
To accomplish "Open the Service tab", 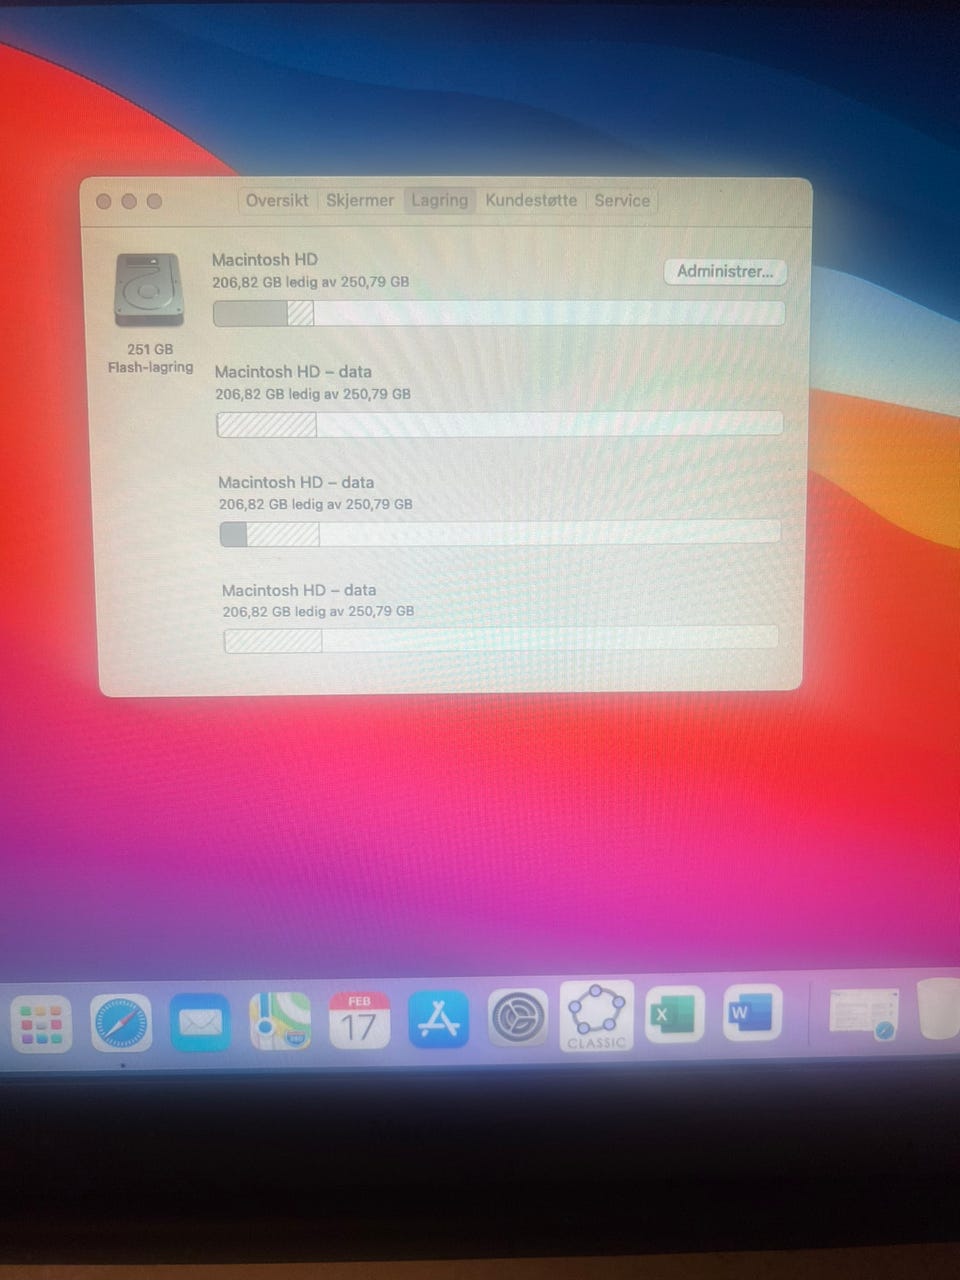I will point(622,200).
